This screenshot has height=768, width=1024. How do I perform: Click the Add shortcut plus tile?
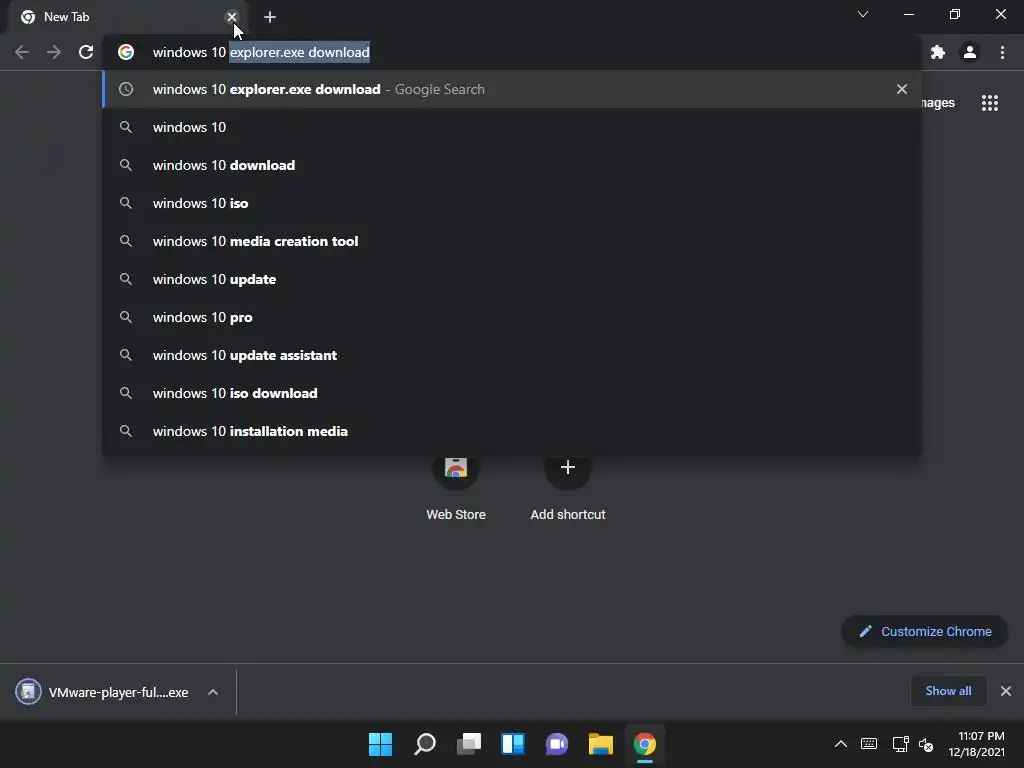[568, 487]
